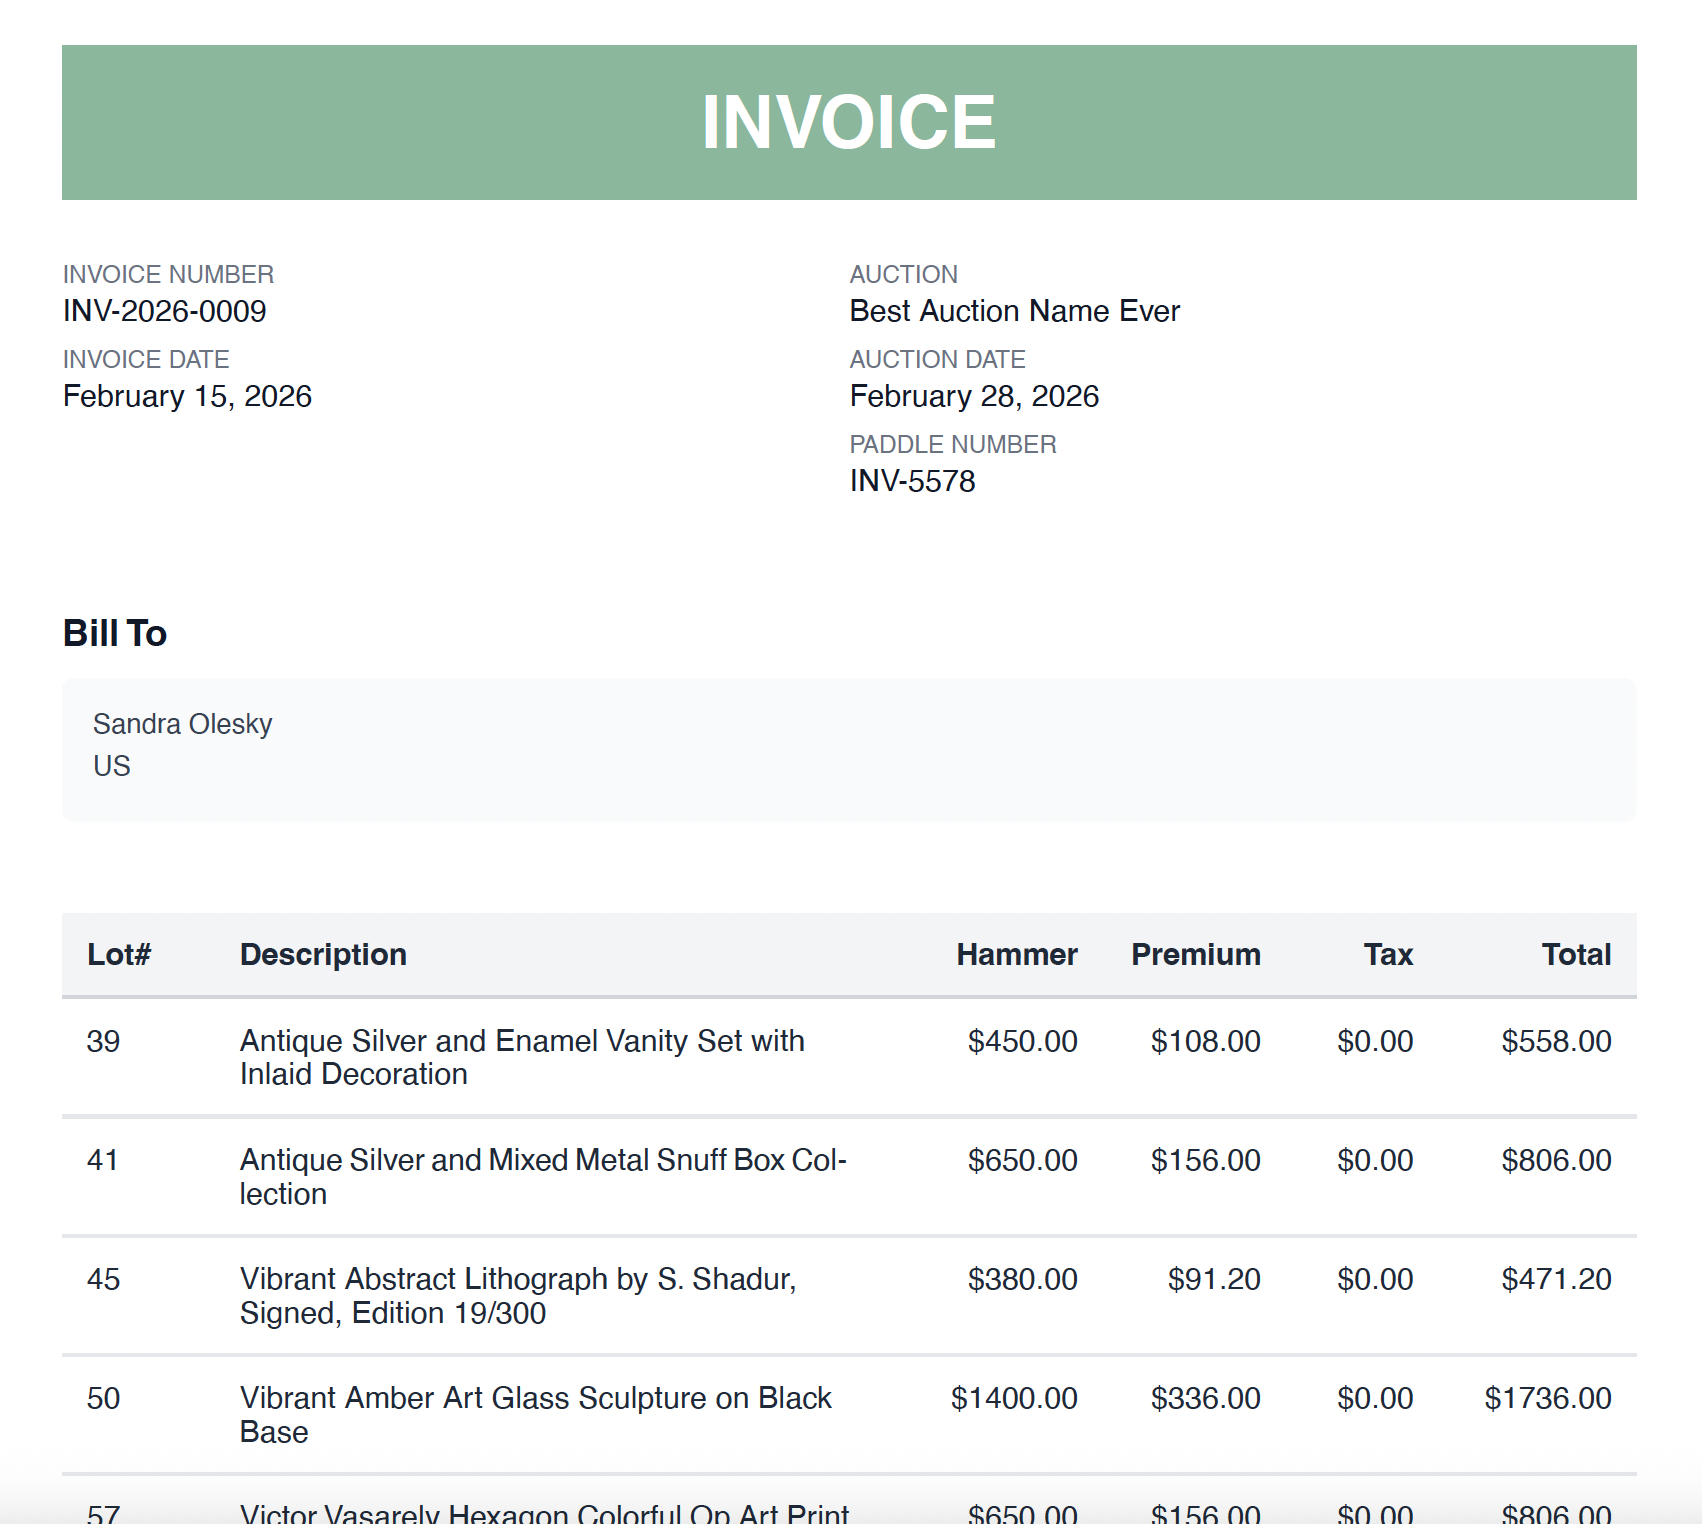
Task: Select the invoice date February 15, 2026
Action: pyautogui.click(x=187, y=396)
